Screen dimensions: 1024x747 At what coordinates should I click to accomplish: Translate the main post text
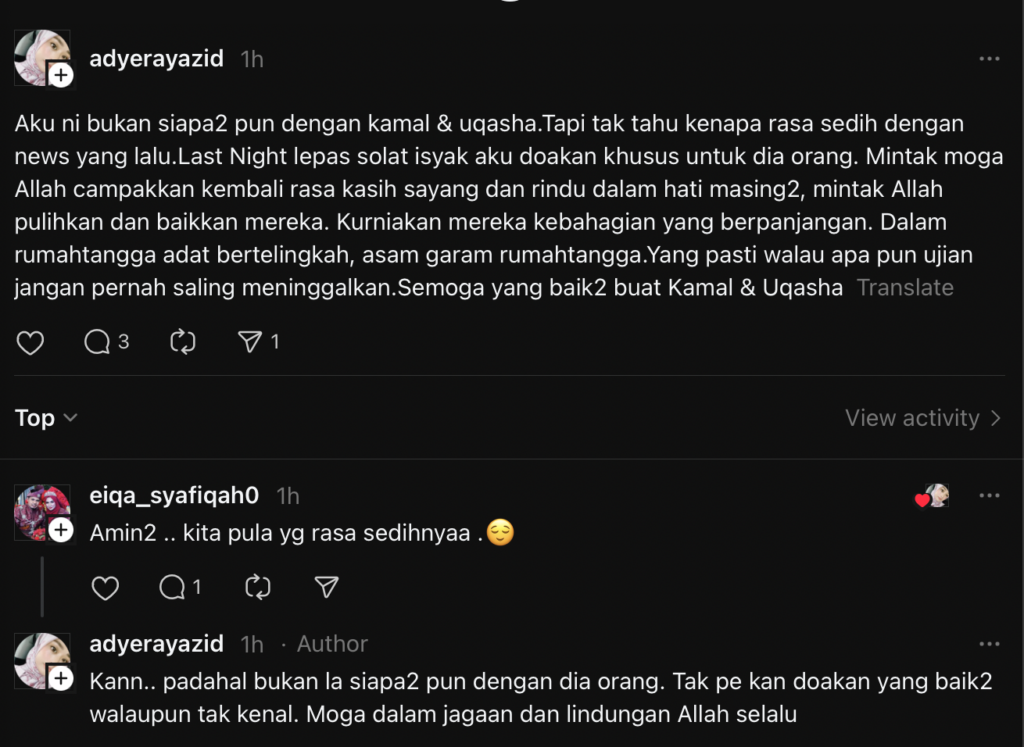point(904,287)
